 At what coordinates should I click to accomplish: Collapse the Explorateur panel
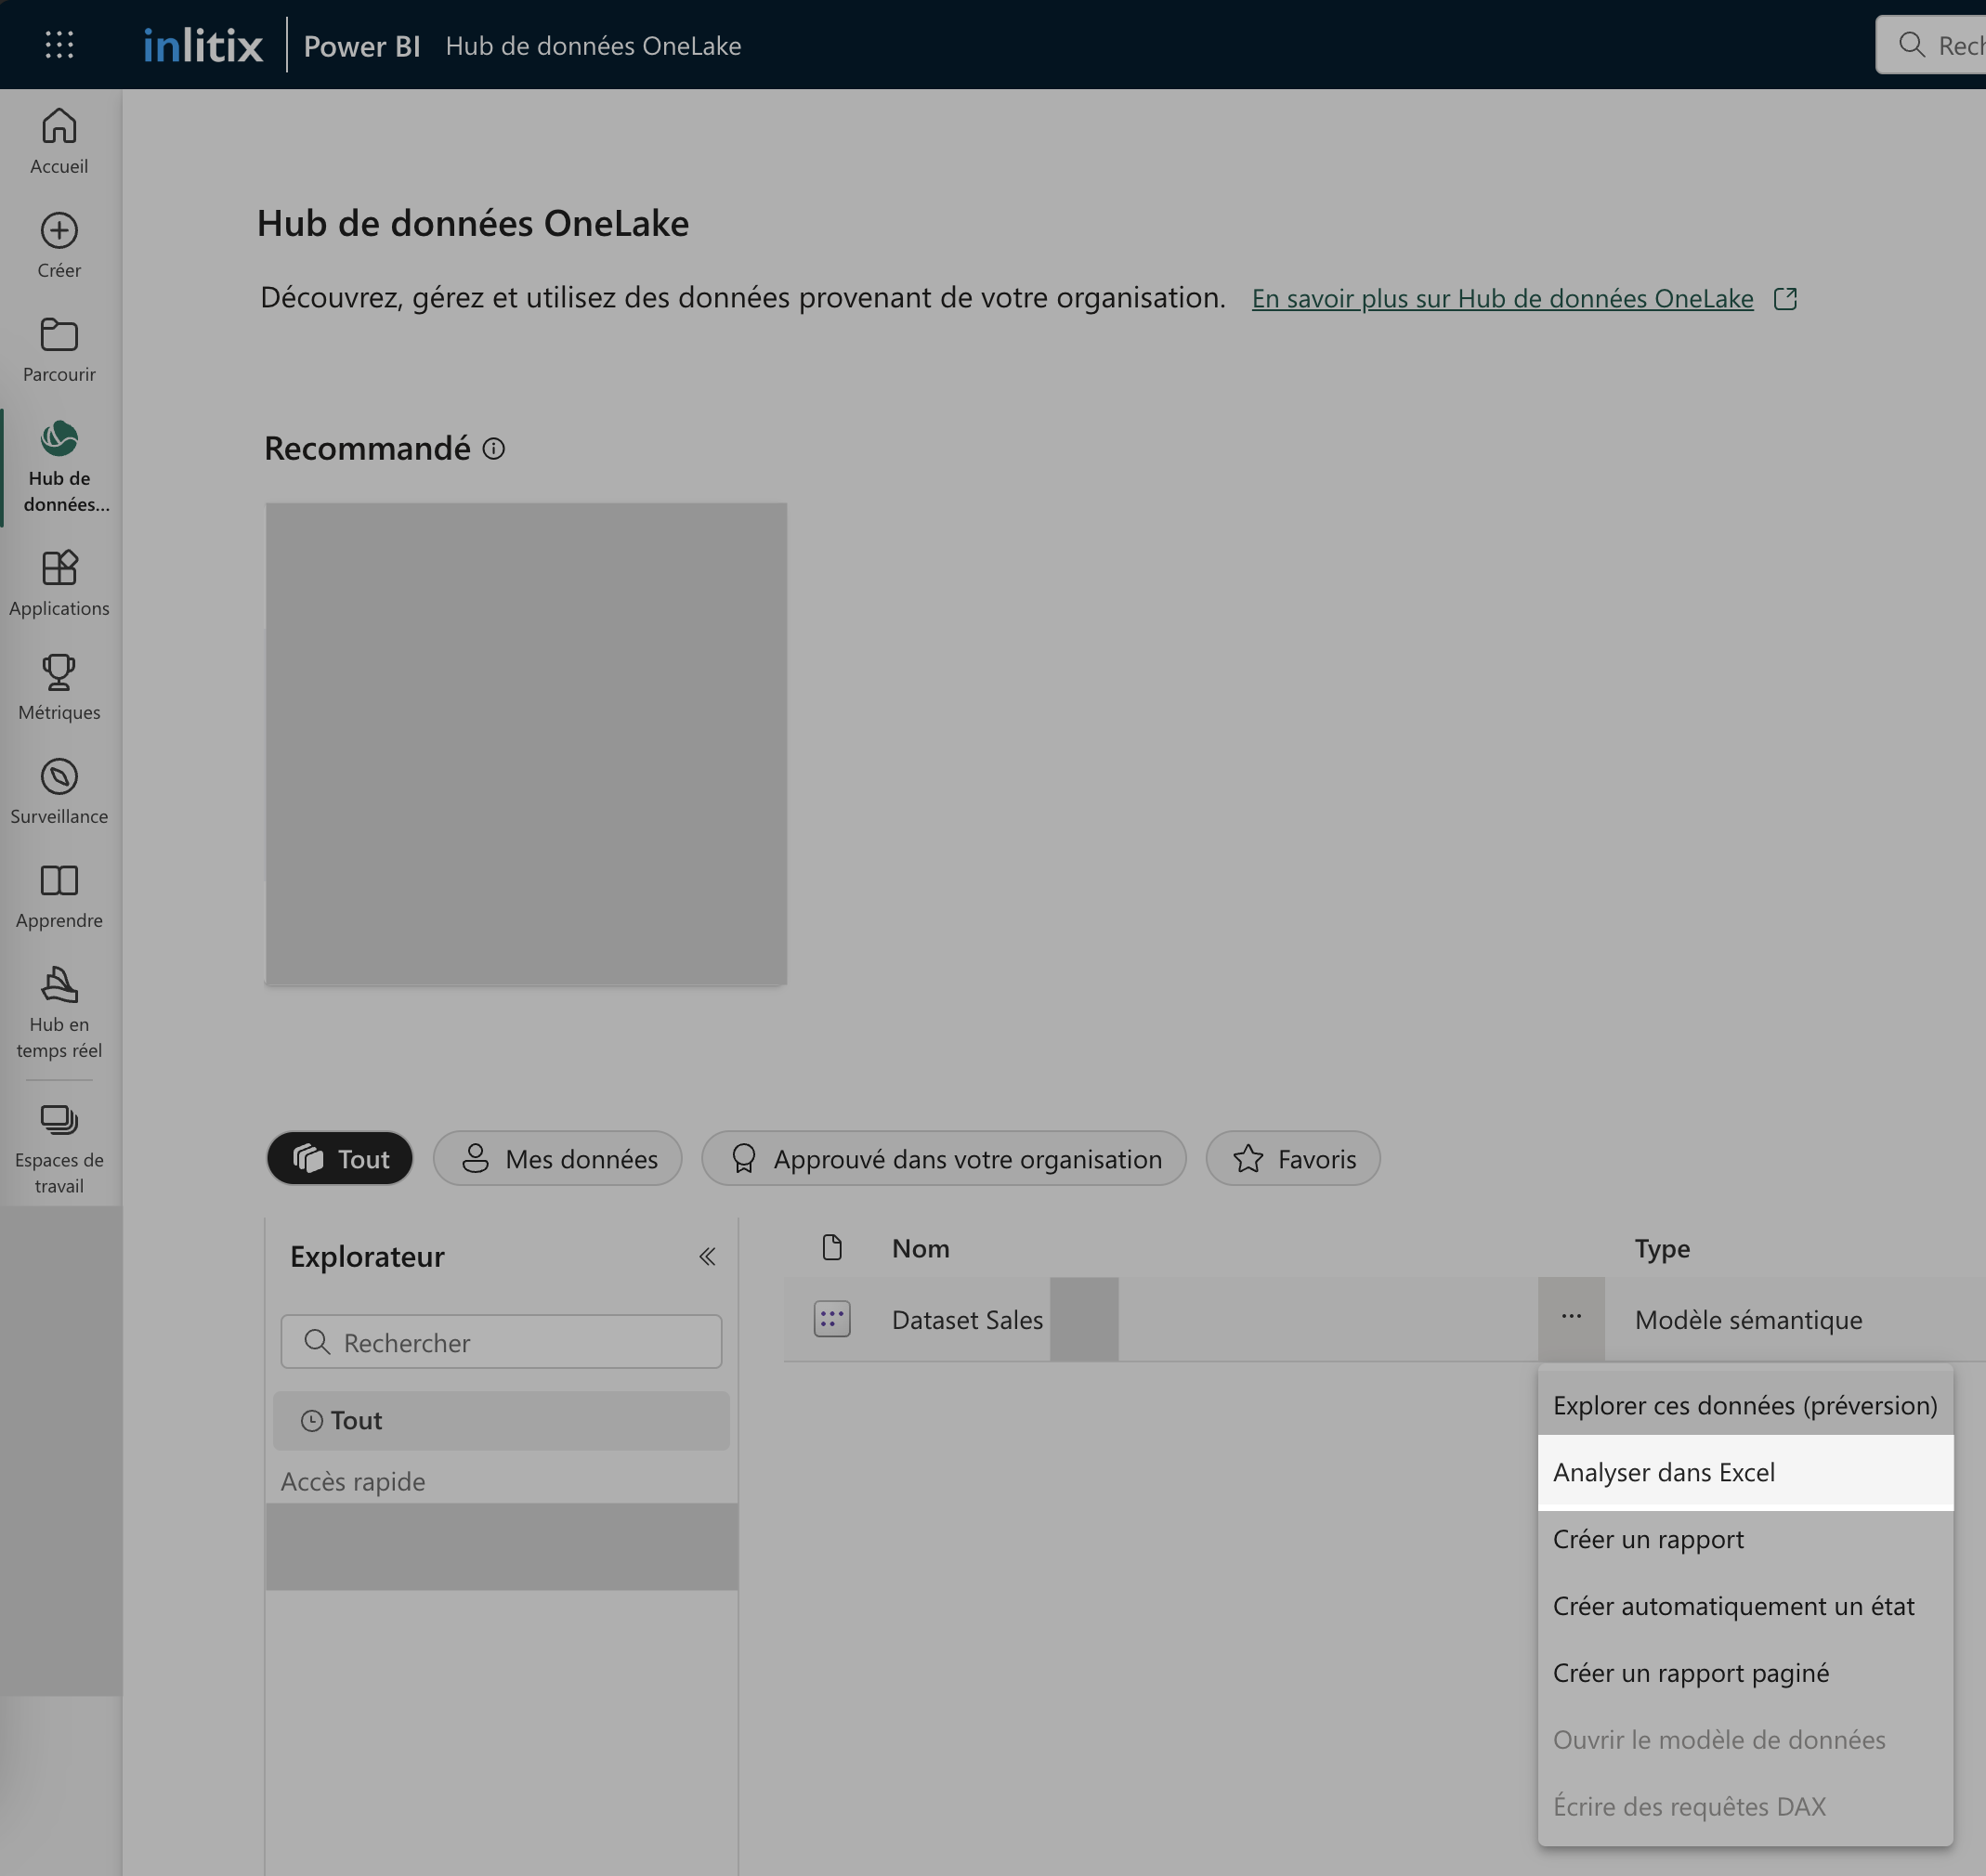(707, 1256)
